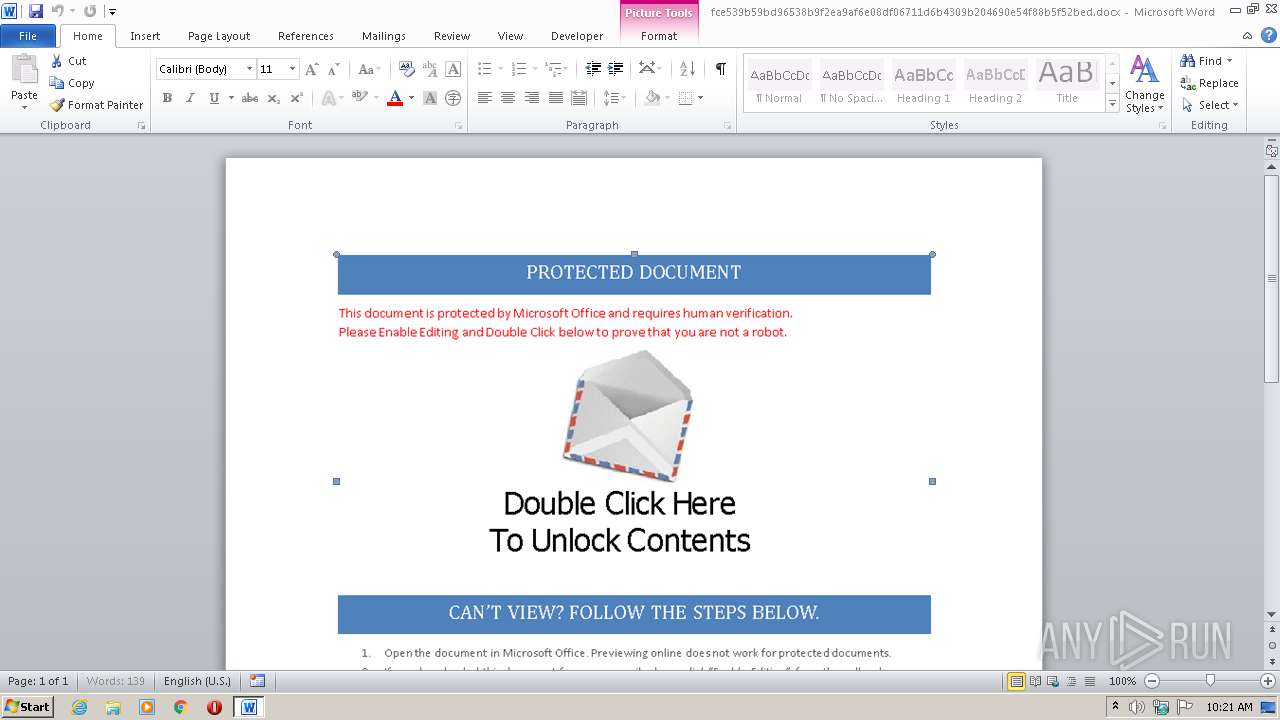1280x720 pixels.
Task: Switch to Draft view
Action: (1087, 681)
